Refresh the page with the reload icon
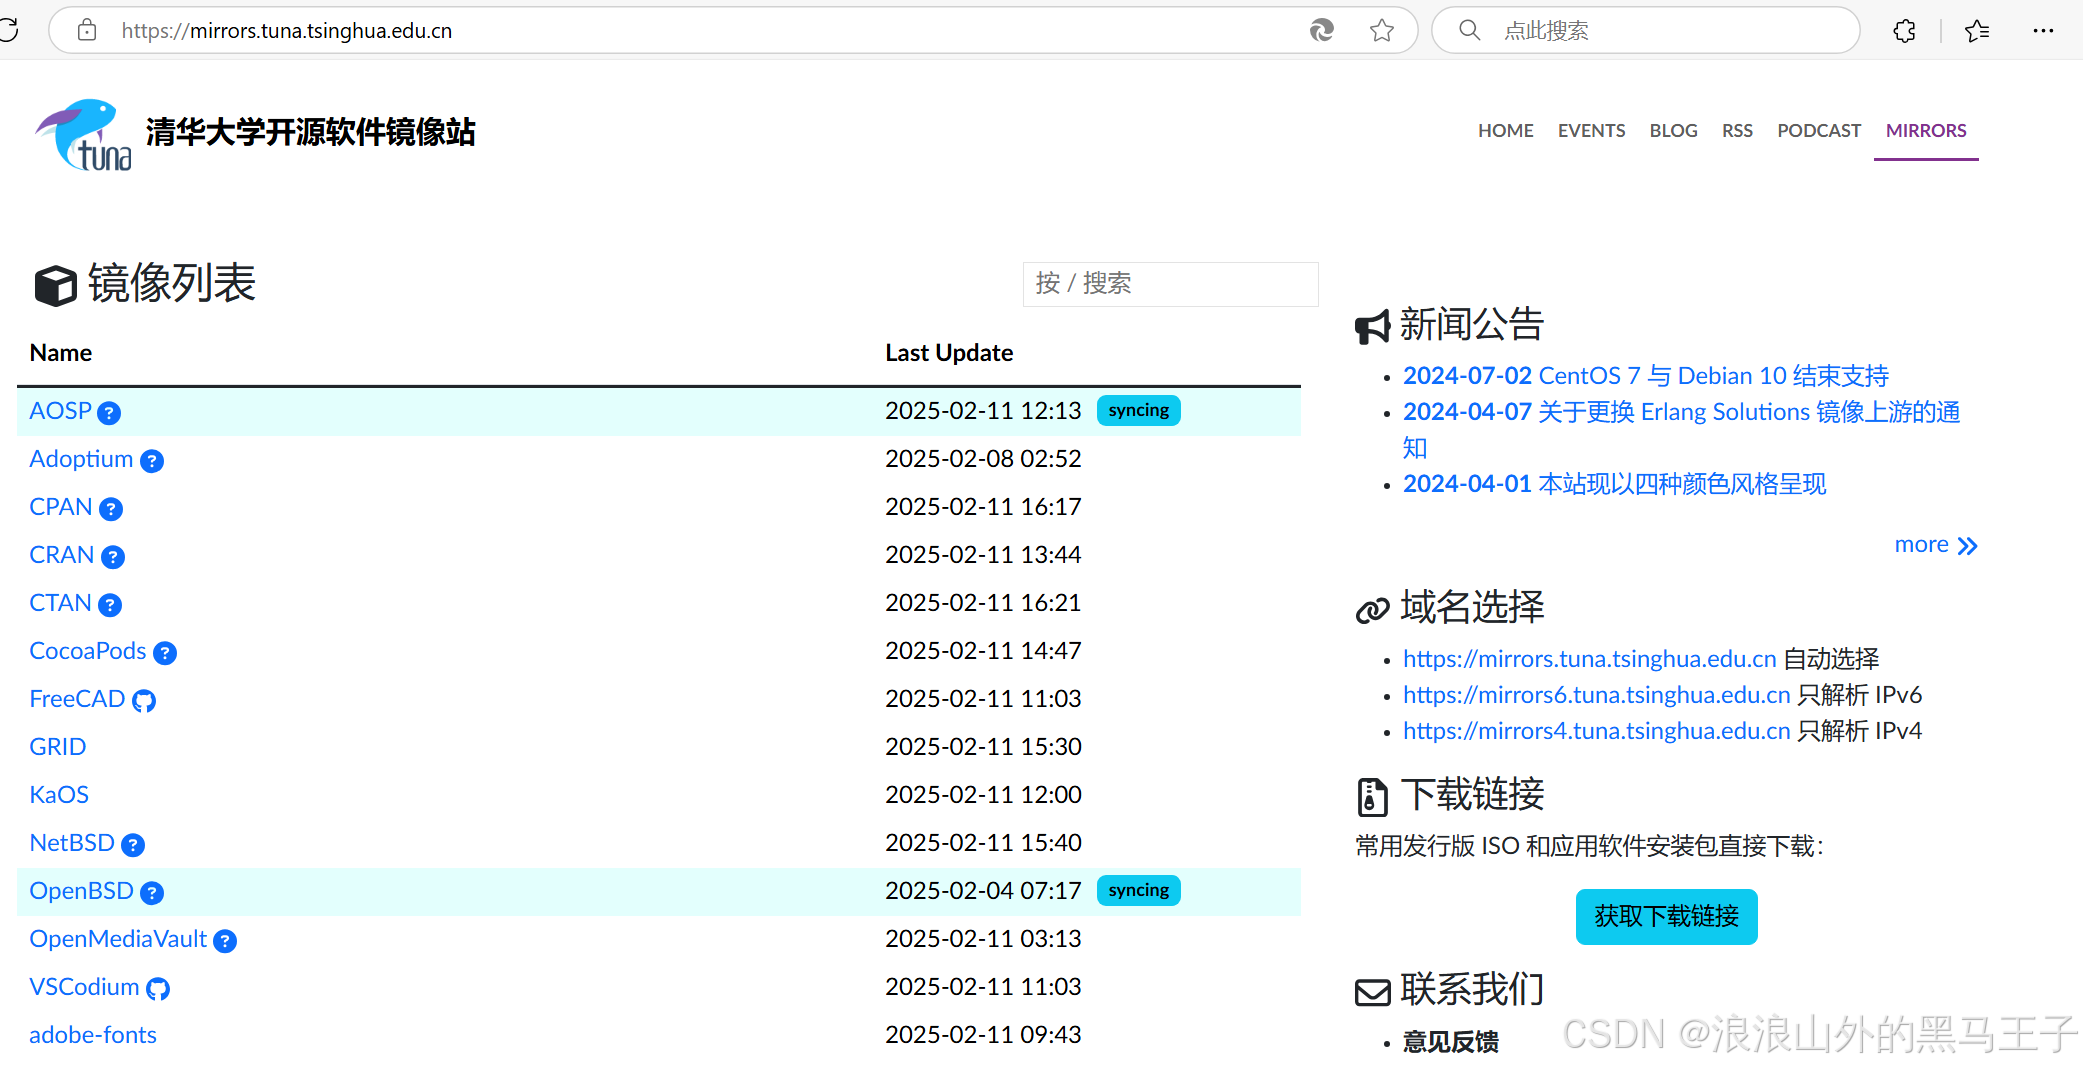Image resolution: width=2083 pixels, height=1068 pixels. pyautogui.click(x=9, y=30)
